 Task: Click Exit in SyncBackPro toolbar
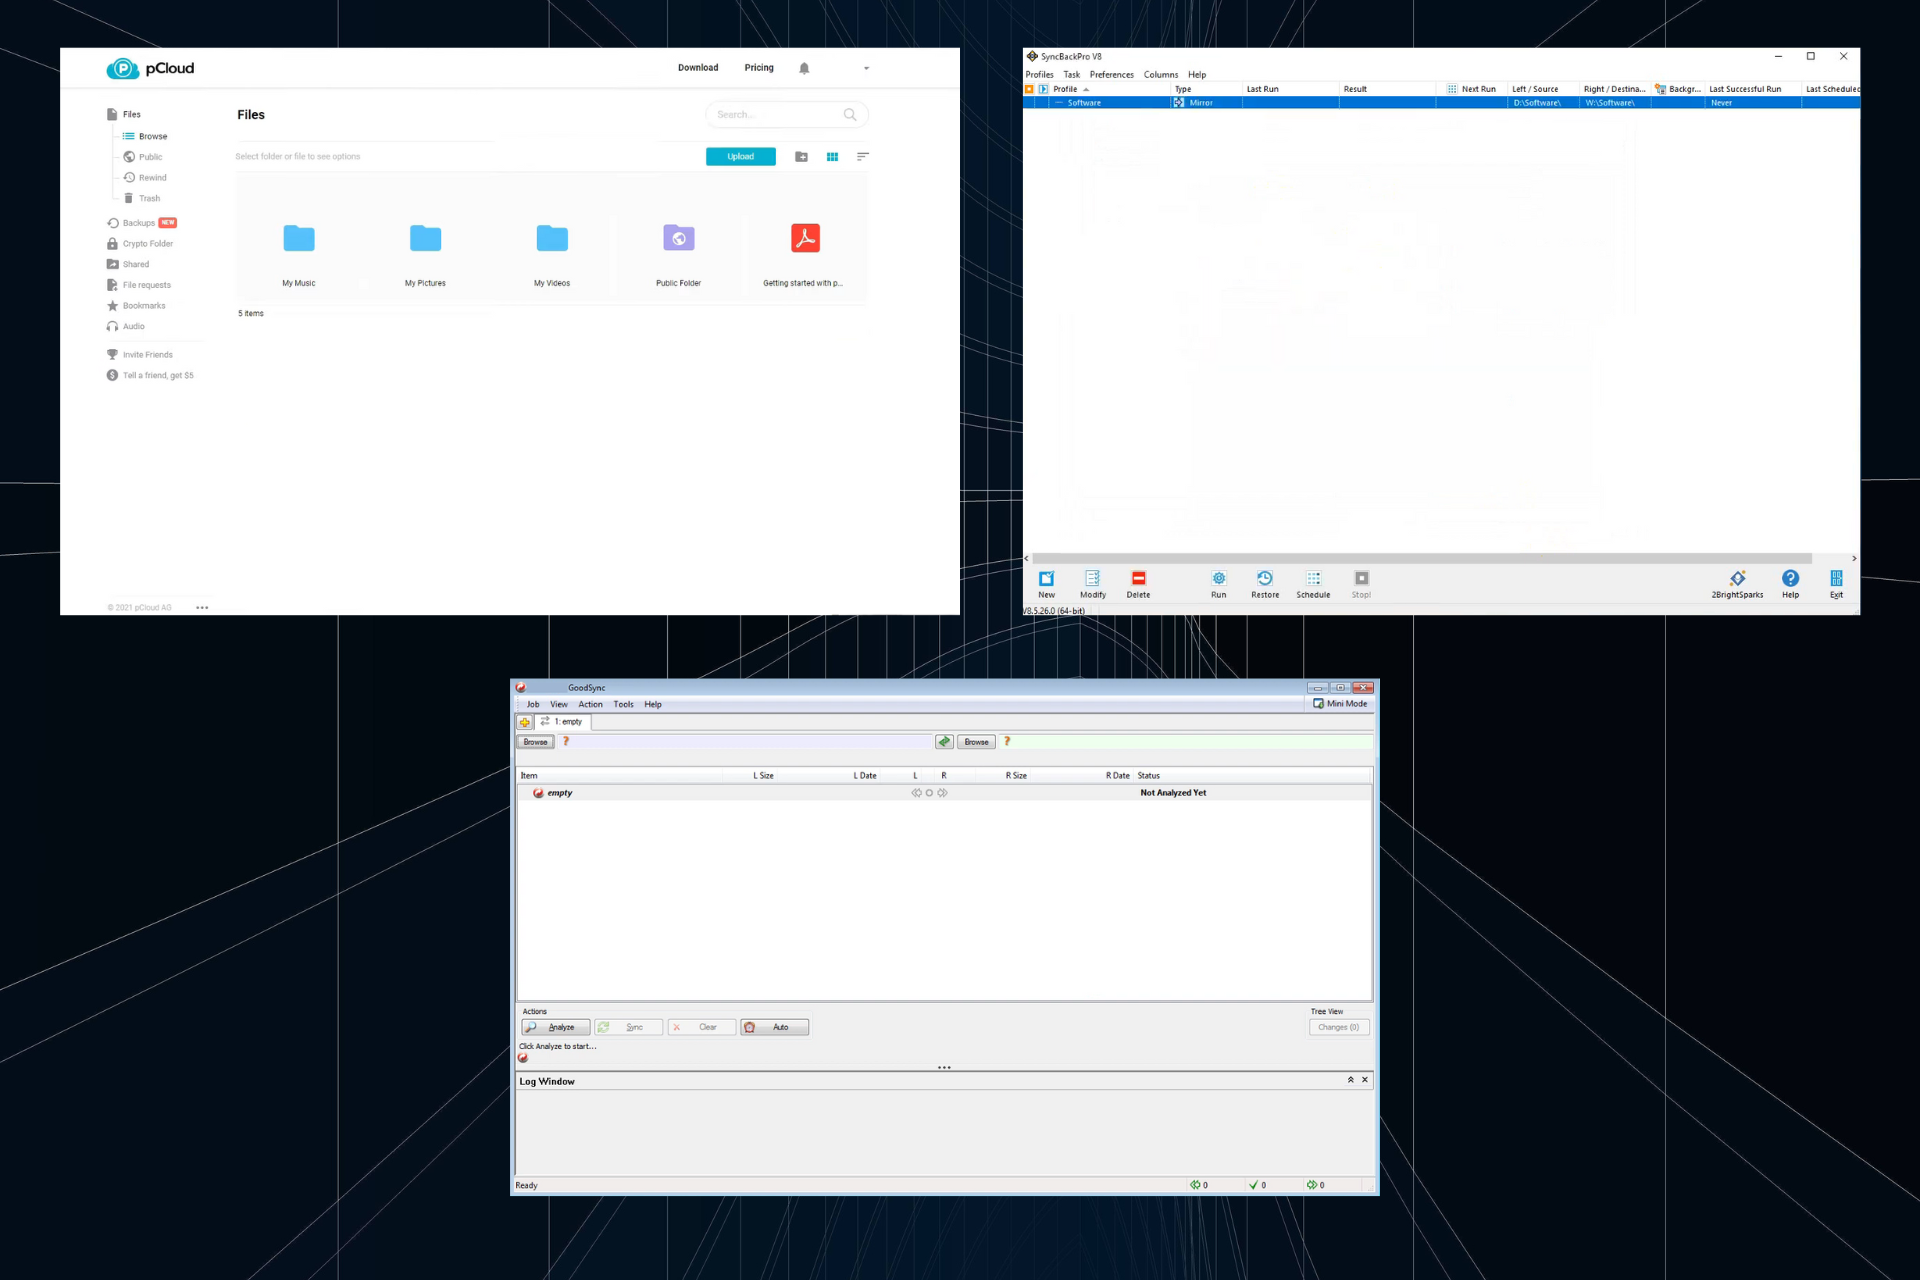pos(1837,585)
